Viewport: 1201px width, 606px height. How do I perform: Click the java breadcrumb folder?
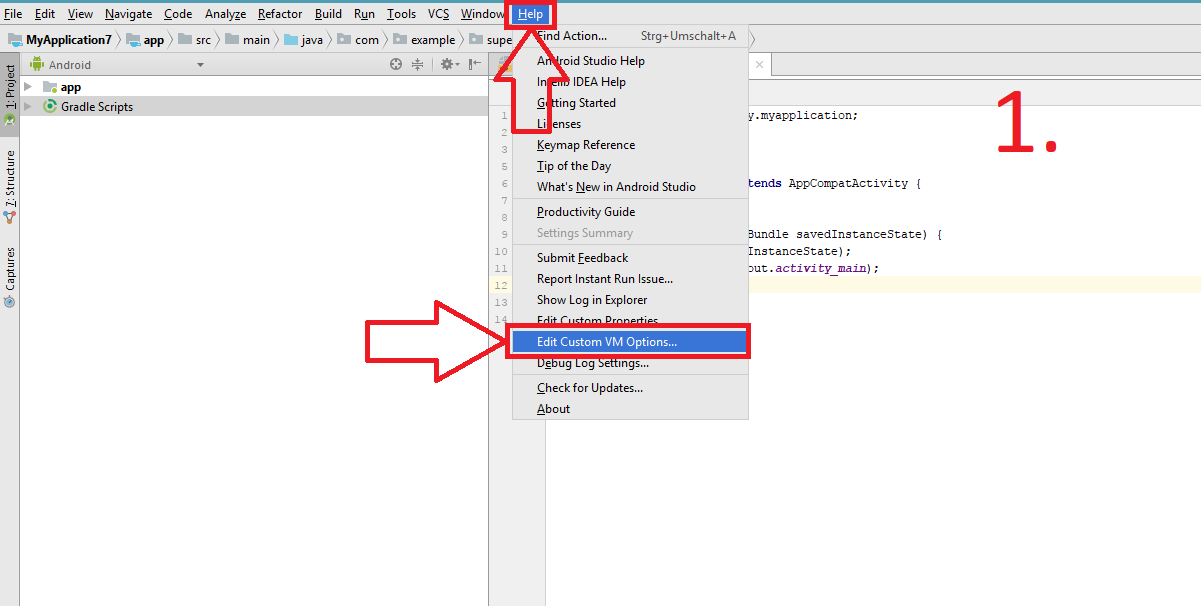304,40
